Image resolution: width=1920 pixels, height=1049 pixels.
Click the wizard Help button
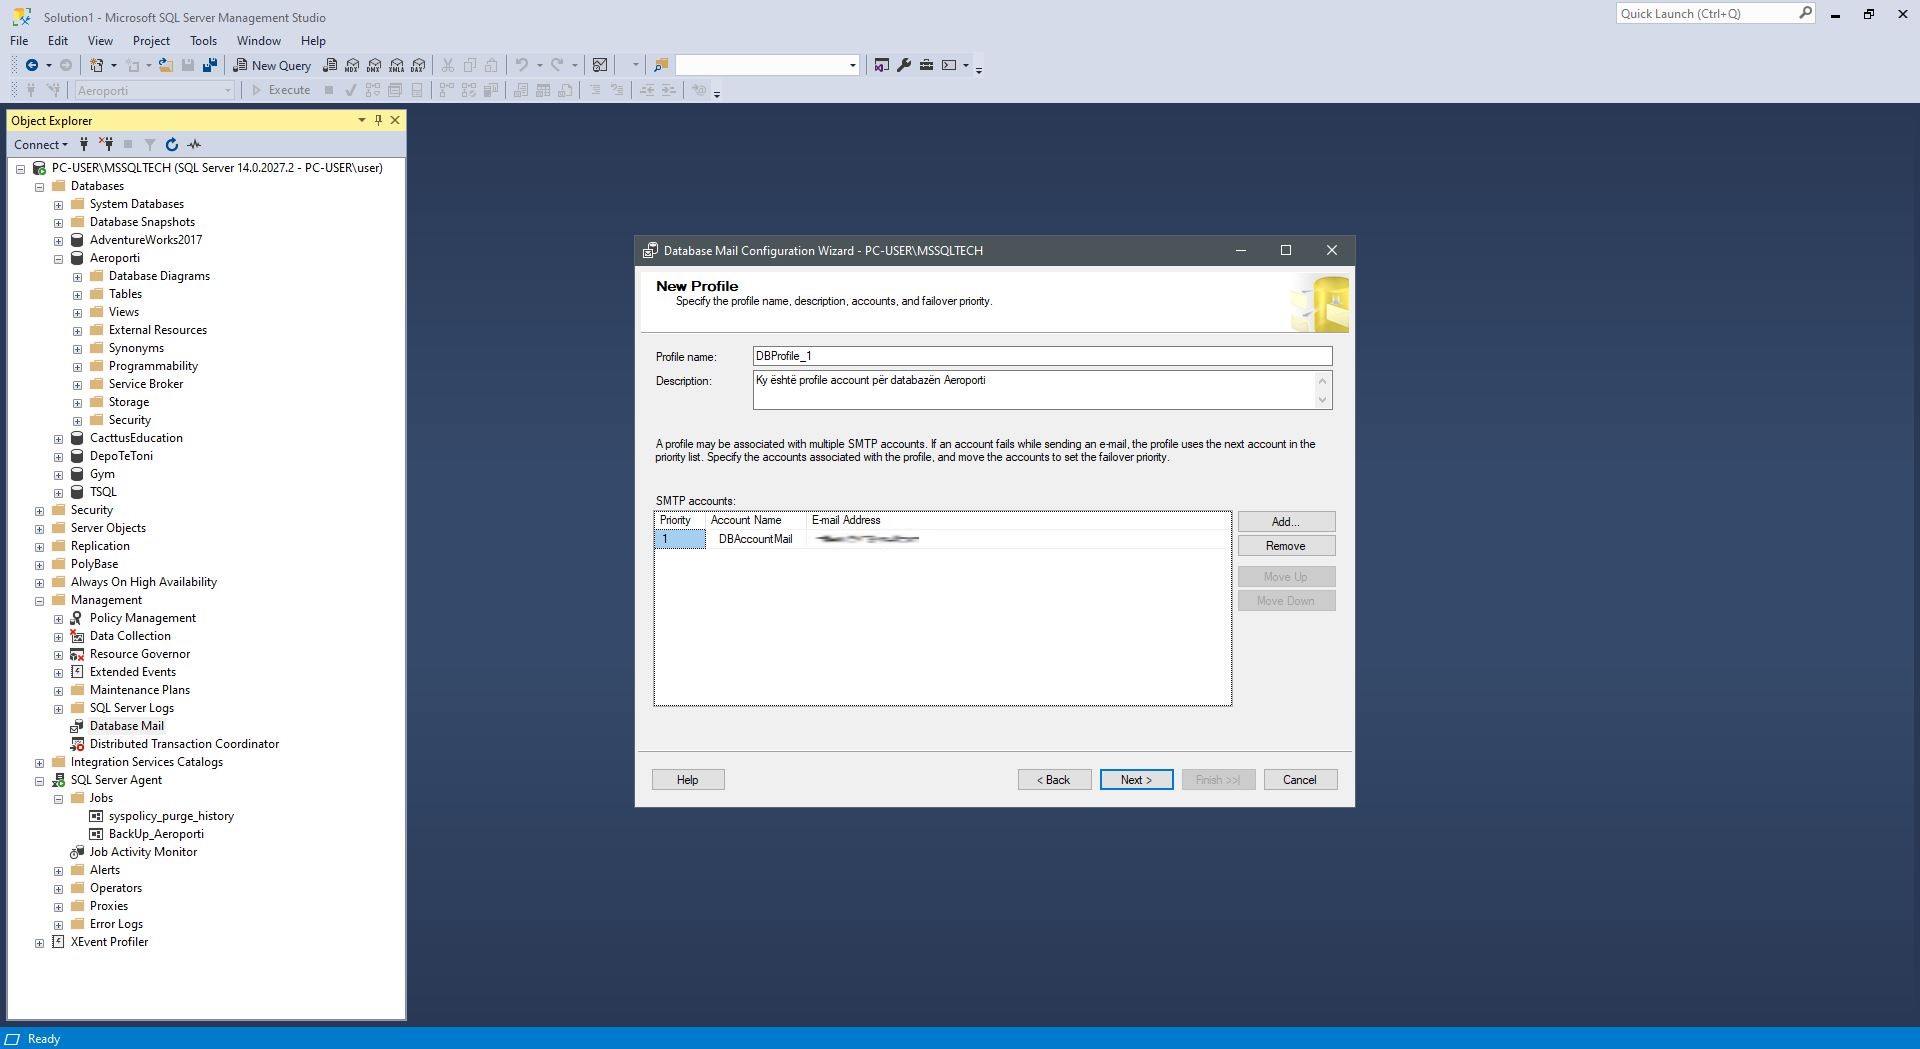(x=688, y=780)
